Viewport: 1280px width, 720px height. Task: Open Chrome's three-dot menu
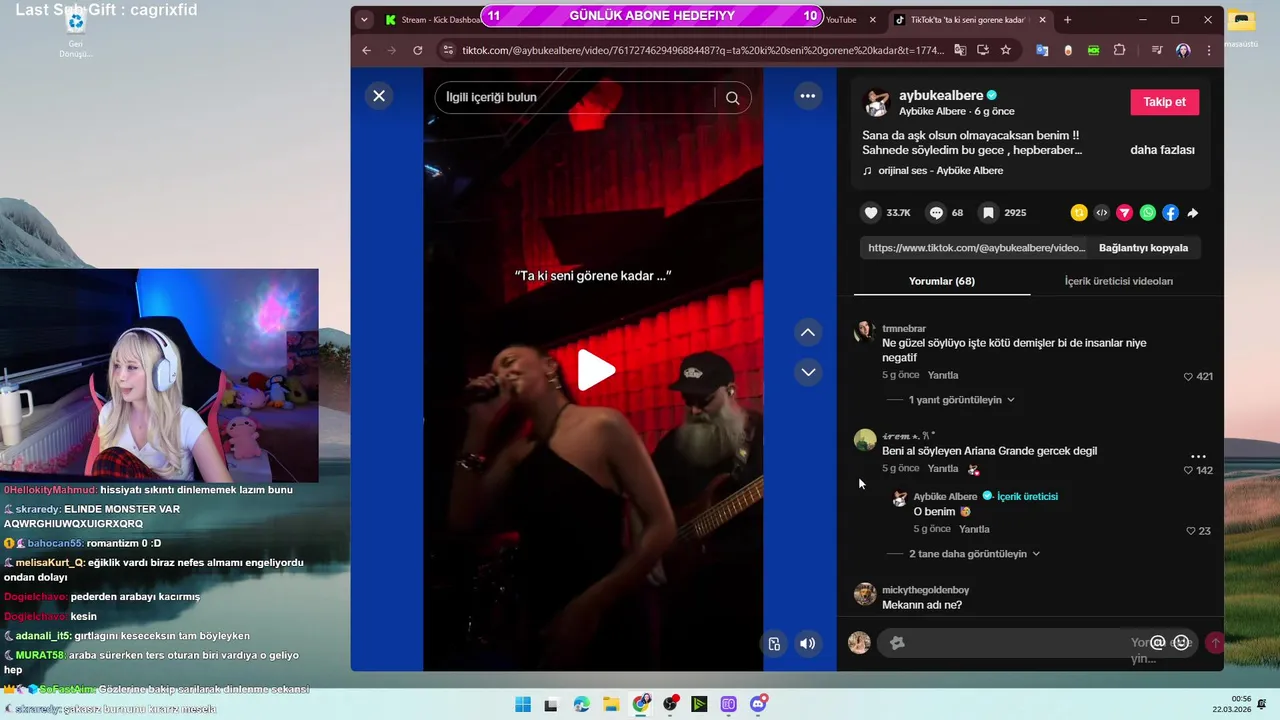tap(1209, 50)
